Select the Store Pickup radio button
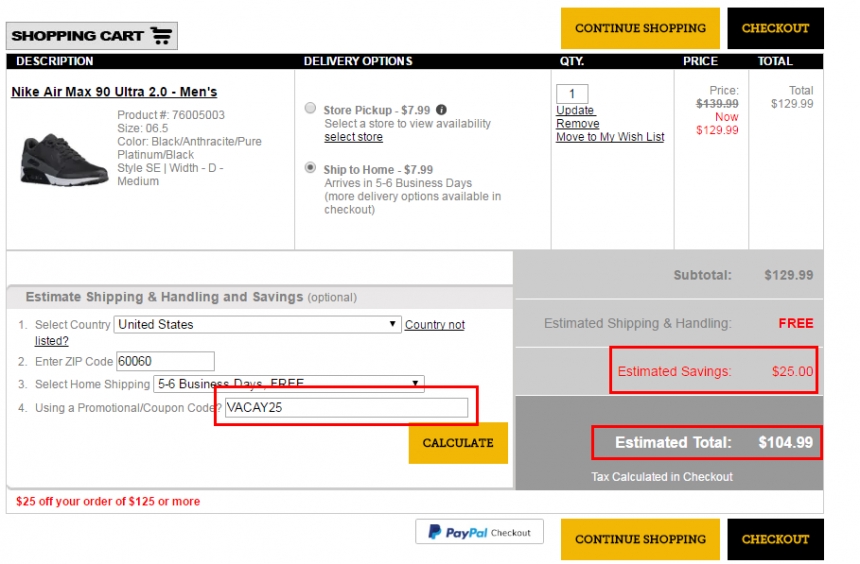The height and width of the screenshot is (564, 860). [310, 108]
